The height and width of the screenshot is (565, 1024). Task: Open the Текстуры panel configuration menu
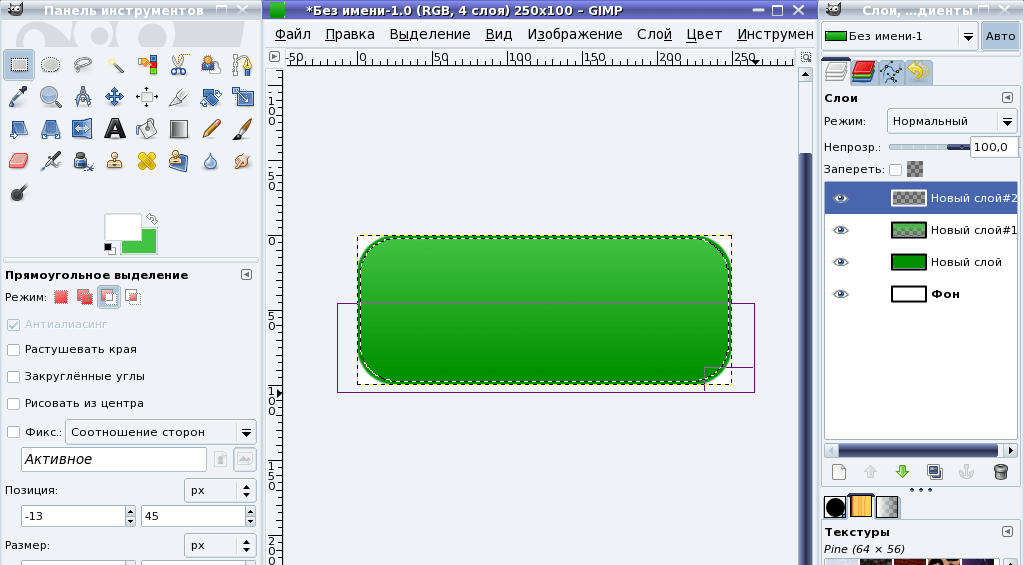click(1007, 532)
